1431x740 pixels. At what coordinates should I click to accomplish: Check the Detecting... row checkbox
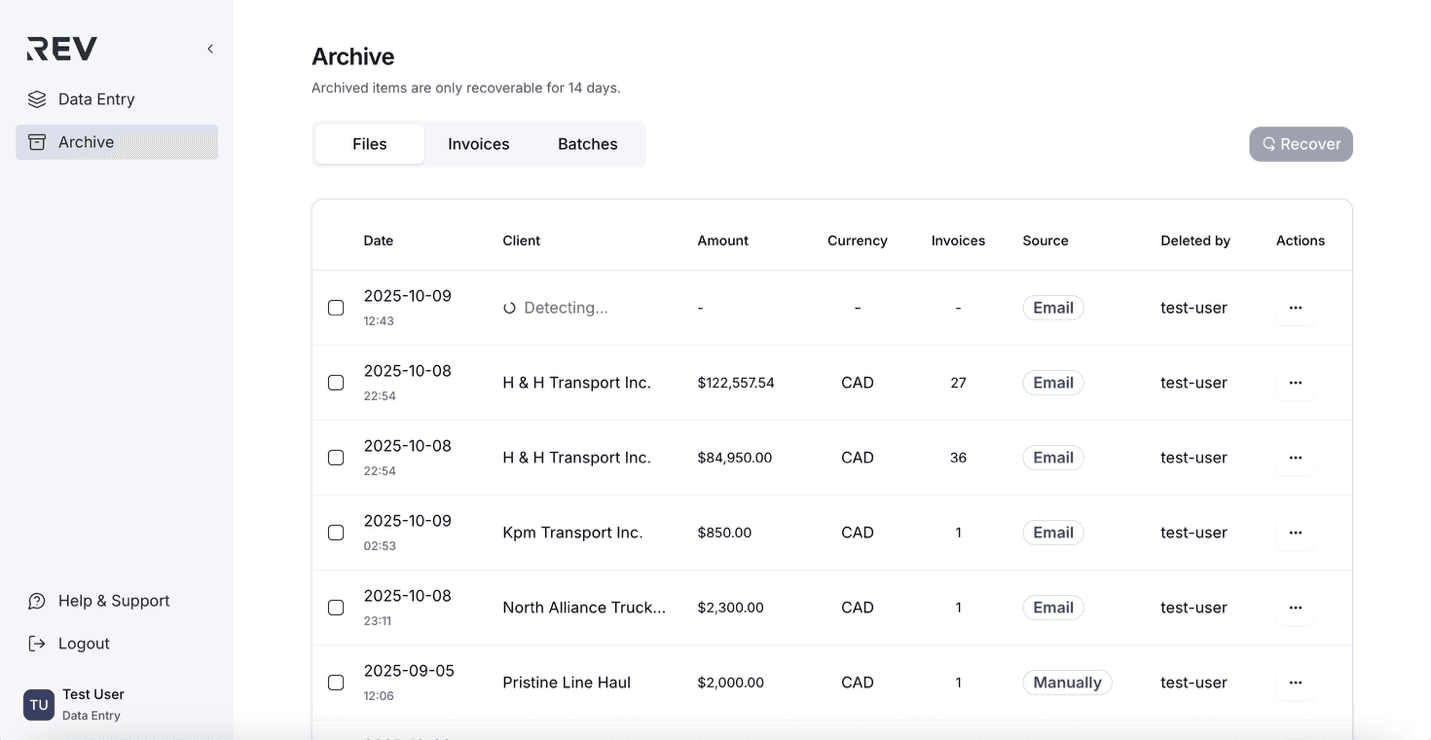336,308
